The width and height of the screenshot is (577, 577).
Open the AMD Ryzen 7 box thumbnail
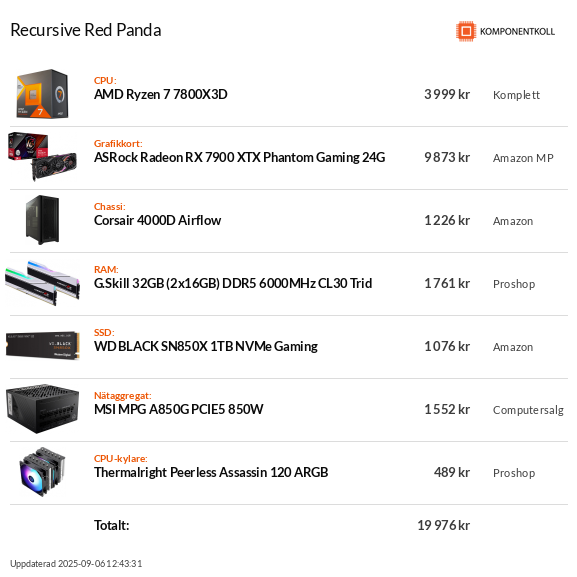42,94
